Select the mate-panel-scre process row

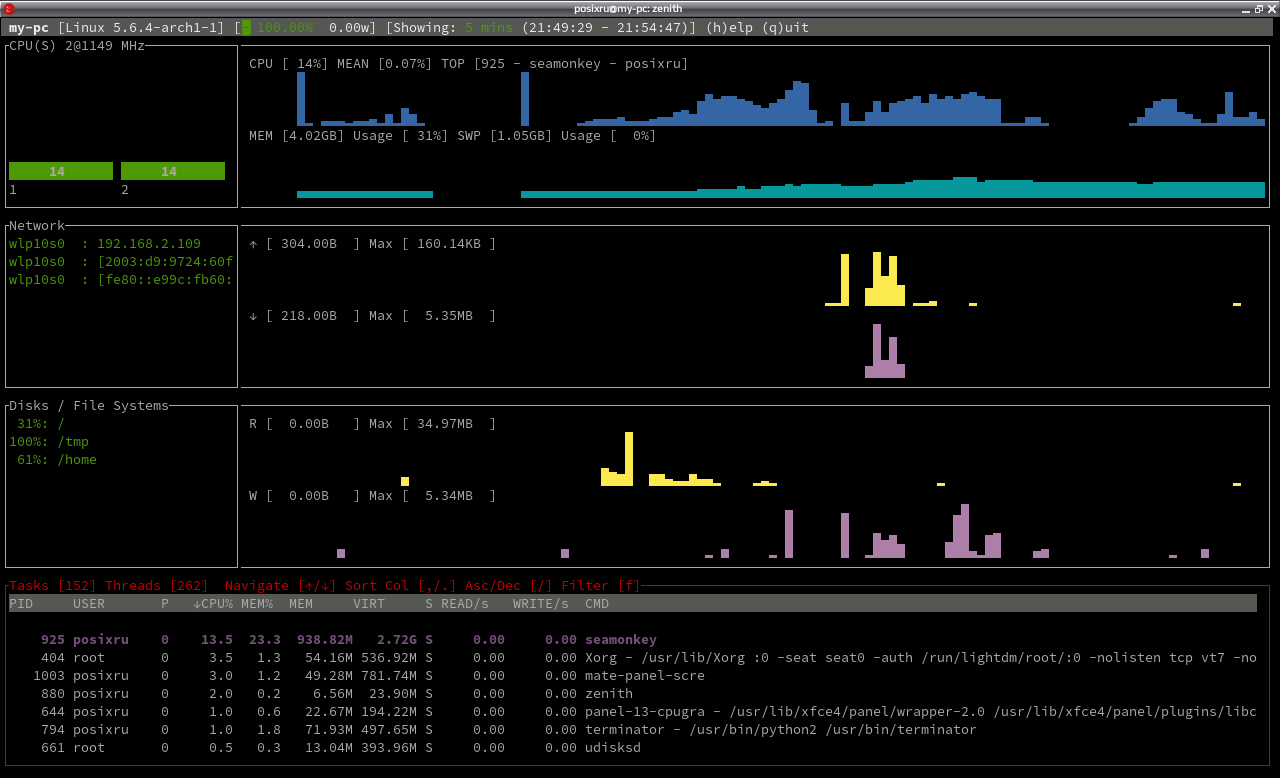633,676
